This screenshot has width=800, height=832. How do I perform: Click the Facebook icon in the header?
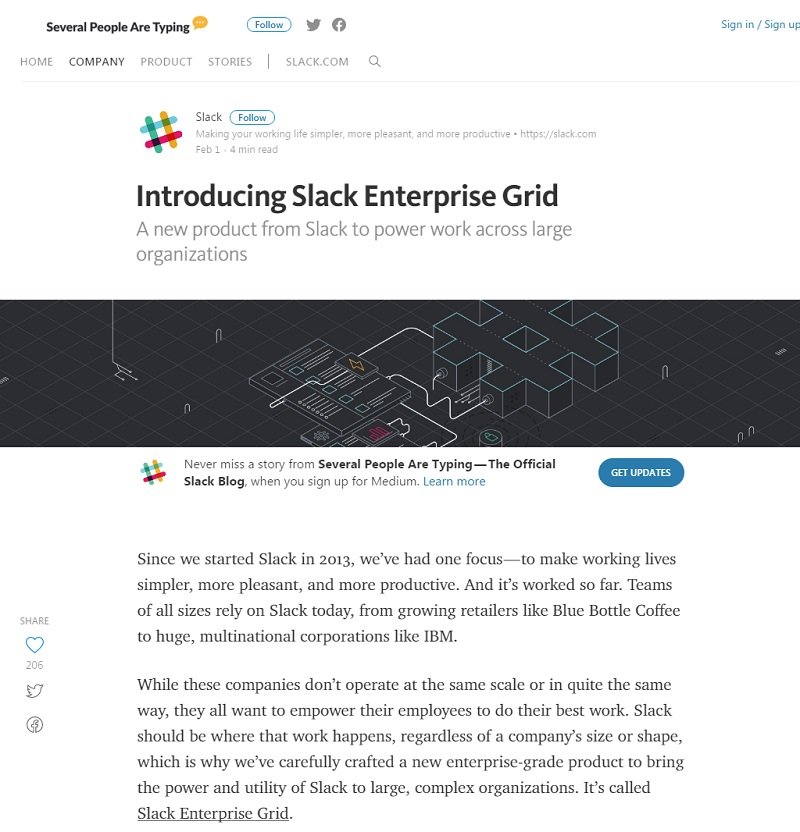coord(339,25)
